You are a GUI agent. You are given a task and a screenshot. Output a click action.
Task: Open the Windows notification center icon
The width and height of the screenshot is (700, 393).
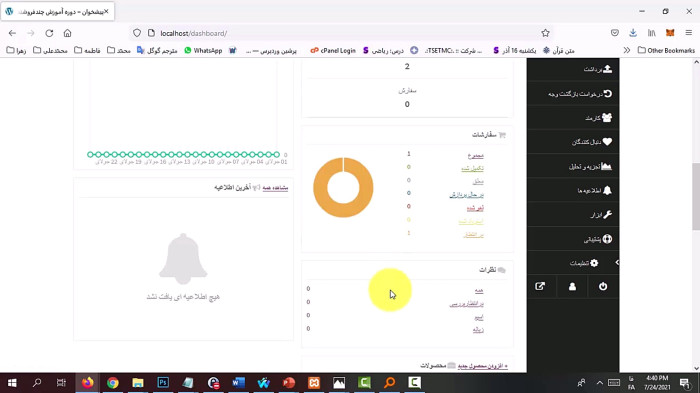tap(684, 383)
